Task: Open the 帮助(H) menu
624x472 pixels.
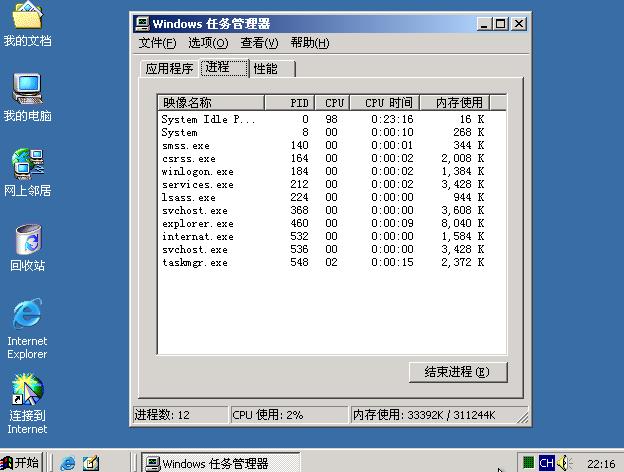Action: 310,43
